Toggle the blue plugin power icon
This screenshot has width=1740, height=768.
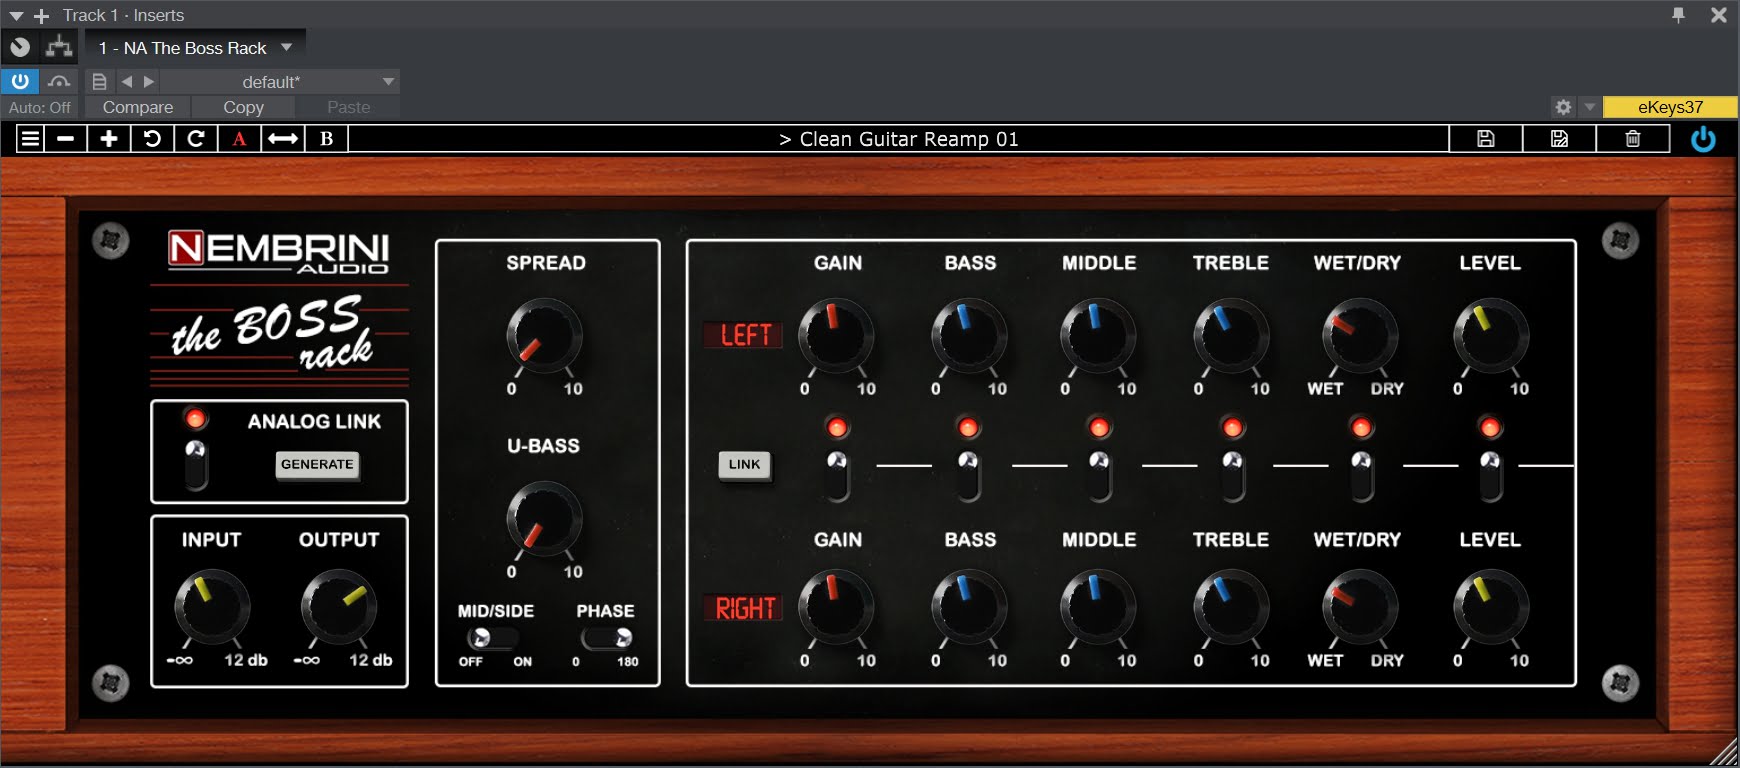point(1703,139)
